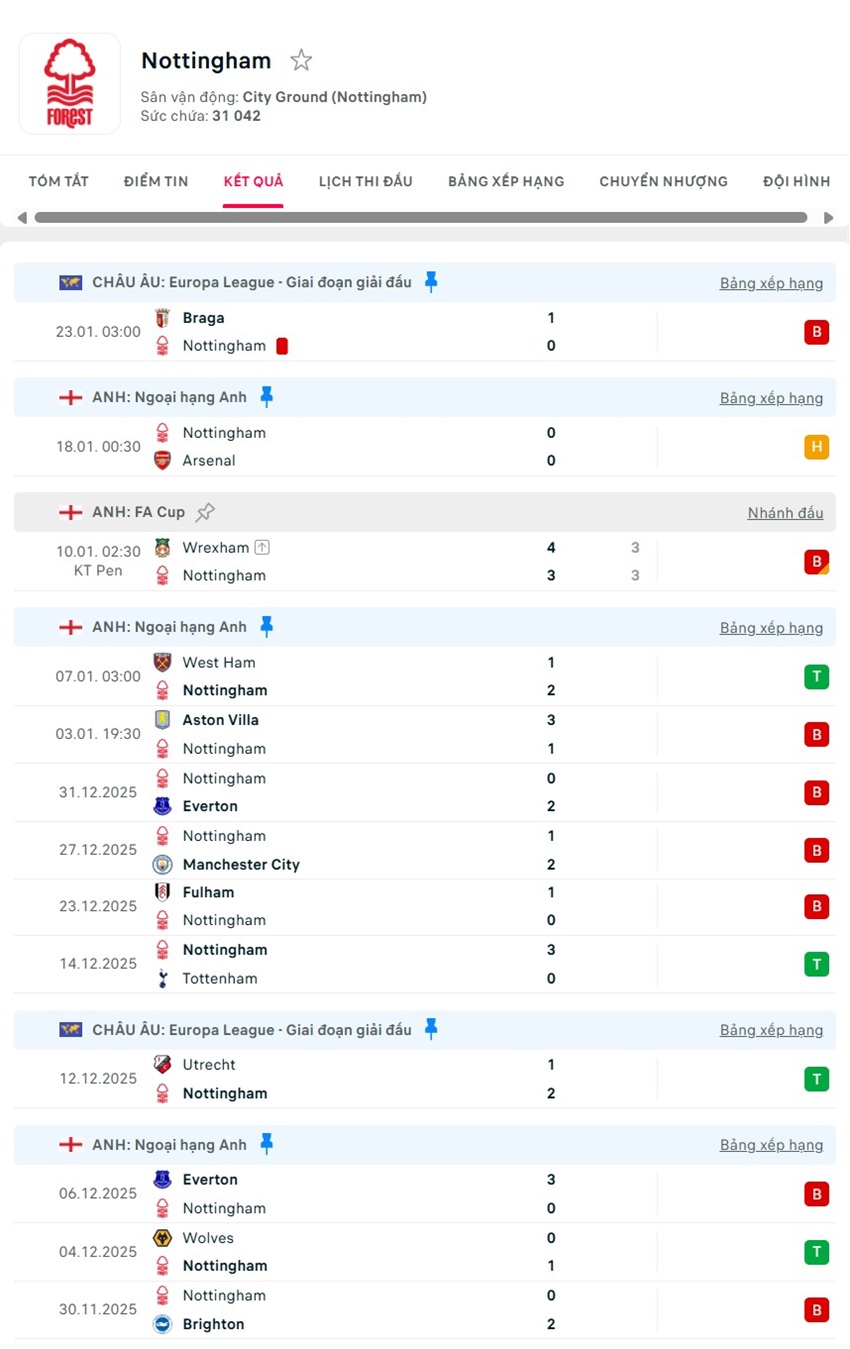Toggle the star to favorite Nottingham
The image size is (850, 1349).
click(x=301, y=60)
